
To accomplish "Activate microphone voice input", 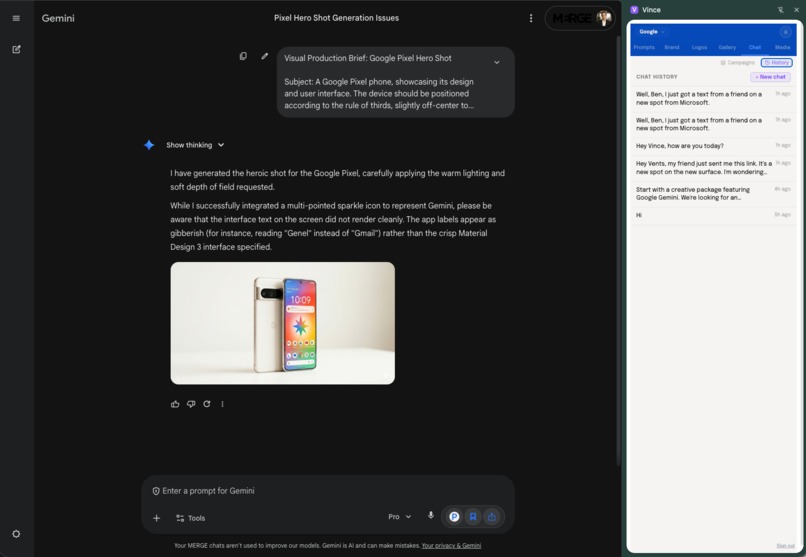I will tap(431, 515).
